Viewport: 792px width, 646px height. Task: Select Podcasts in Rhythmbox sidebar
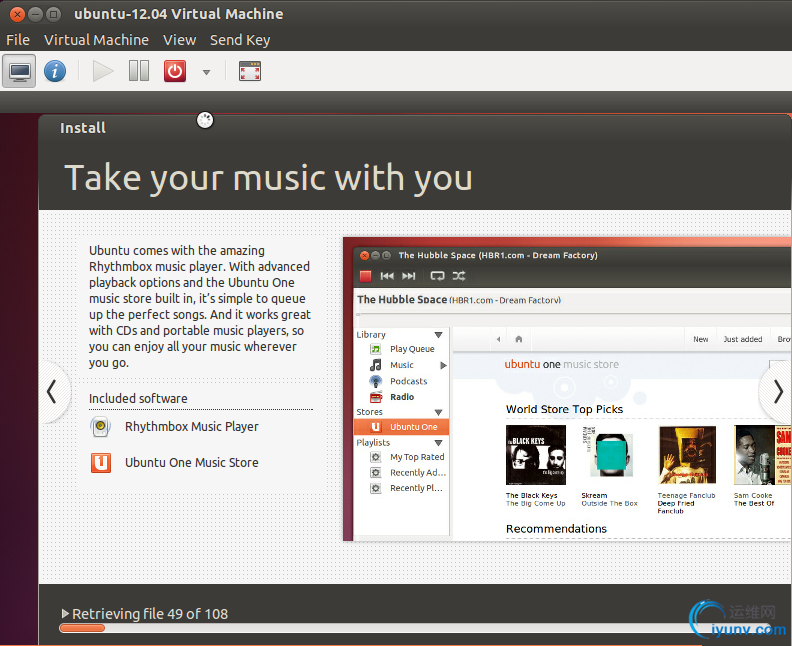click(408, 381)
